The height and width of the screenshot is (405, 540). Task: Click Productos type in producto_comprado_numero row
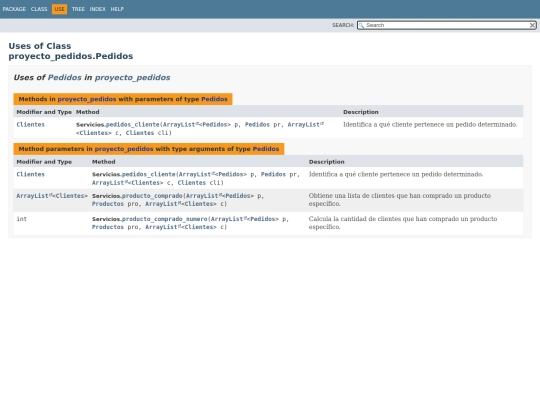(x=108, y=227)
